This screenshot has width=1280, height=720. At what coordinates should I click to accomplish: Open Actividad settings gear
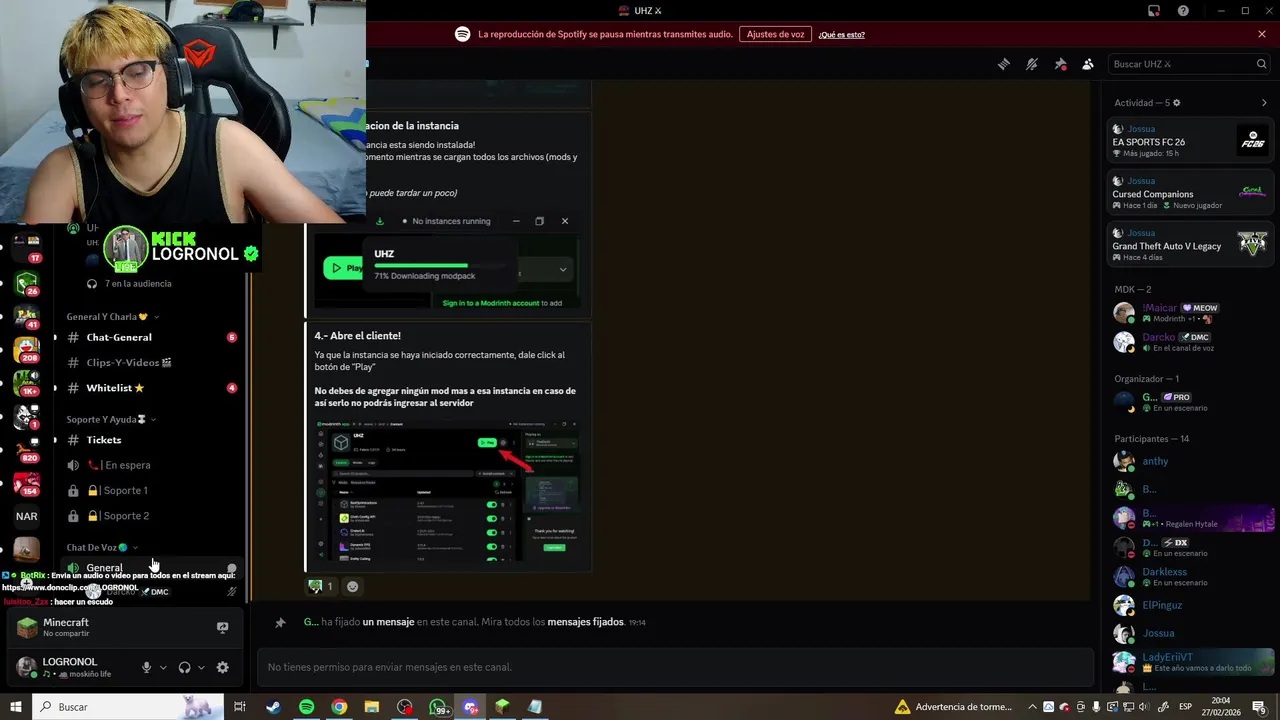[1176, 103]
